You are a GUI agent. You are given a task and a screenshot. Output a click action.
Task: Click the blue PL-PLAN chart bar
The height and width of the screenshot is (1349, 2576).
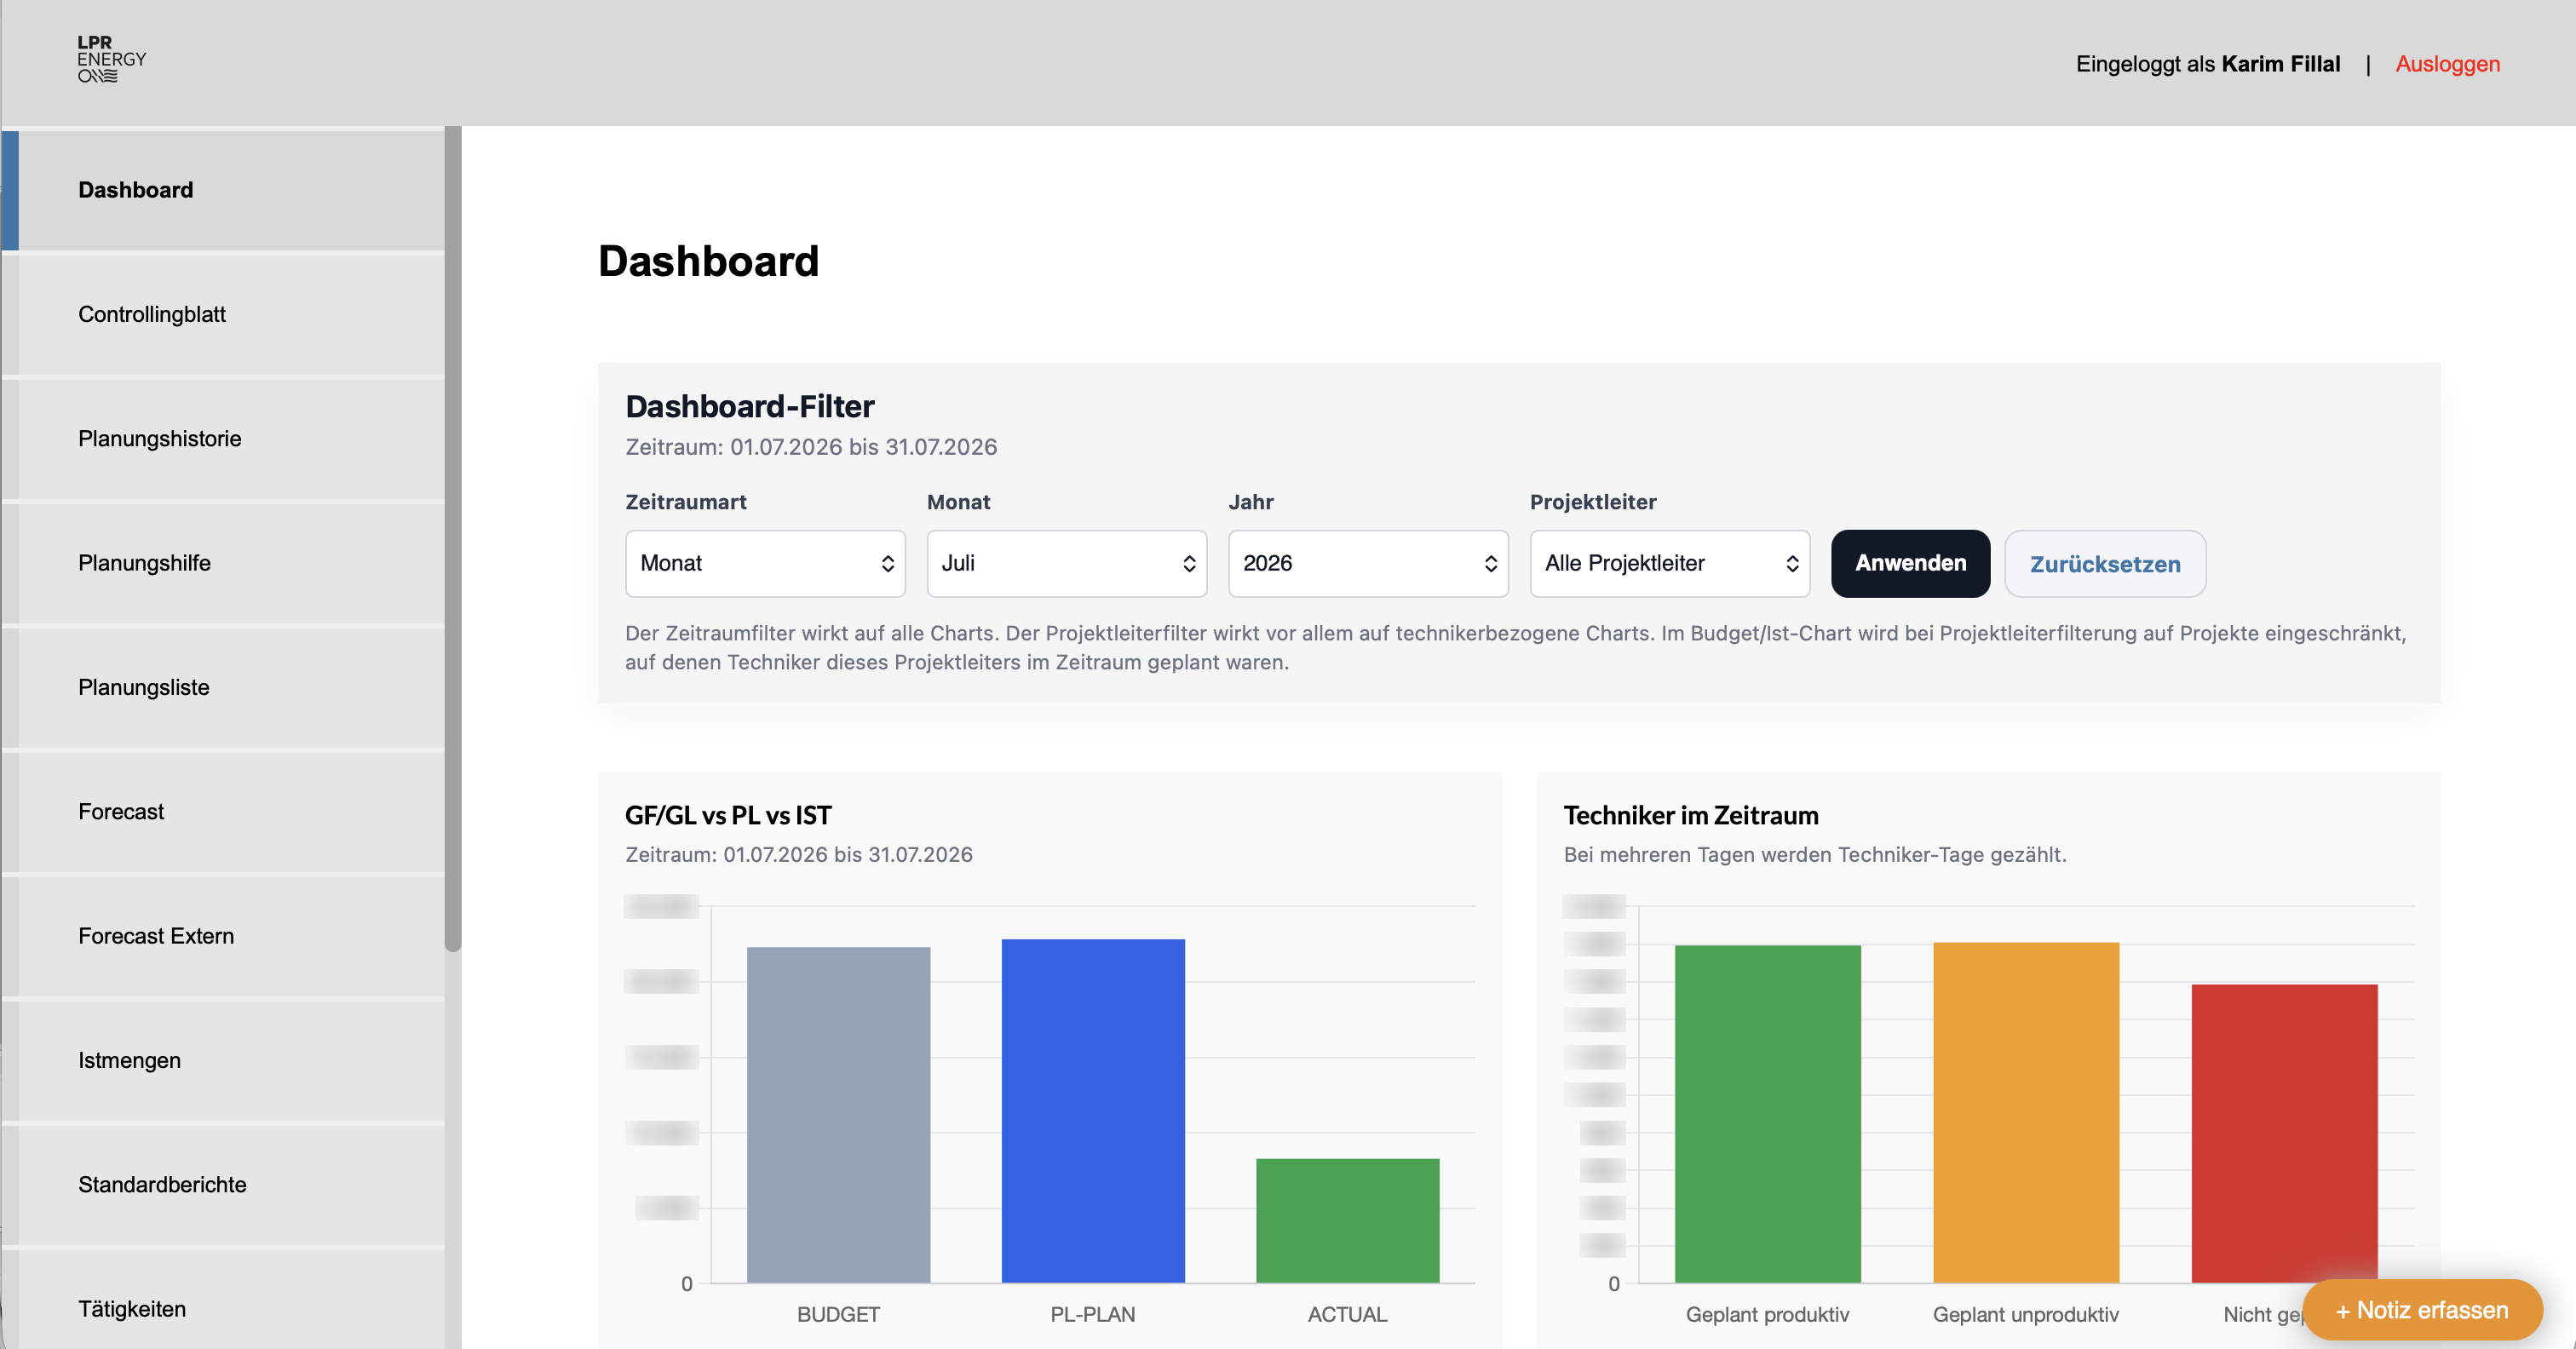tap(1093, 1110)
